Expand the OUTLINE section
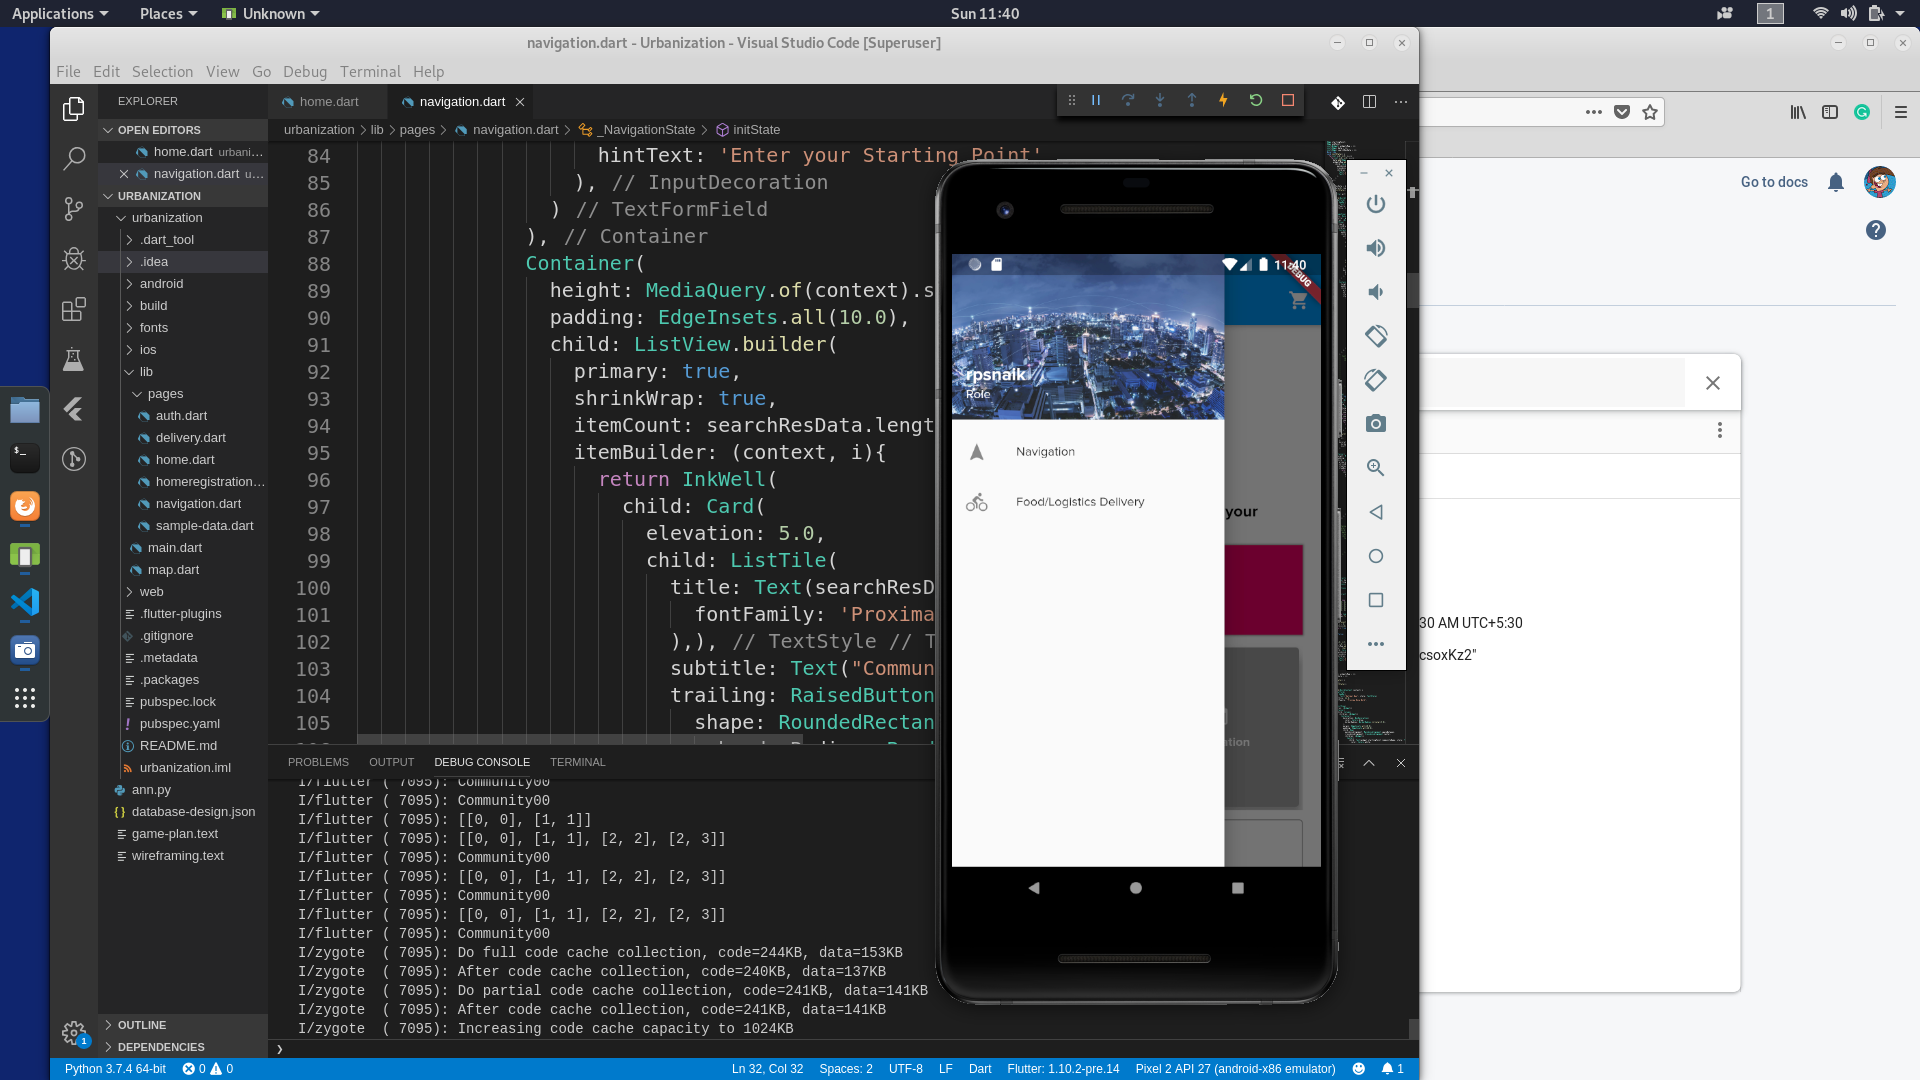Screen dimensions: 1920x1080 point(142,1025)
